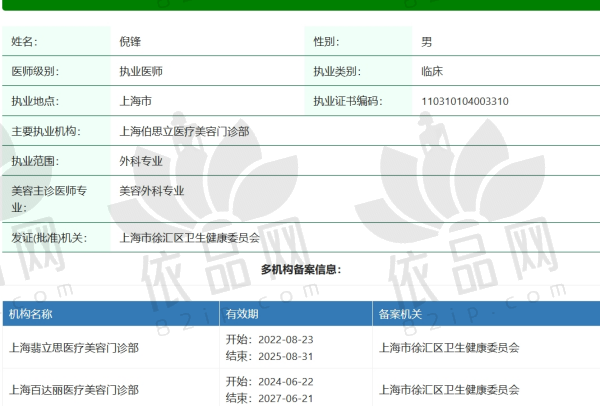
Task: Select the level value 执业医师
Action: pos(141,71)
